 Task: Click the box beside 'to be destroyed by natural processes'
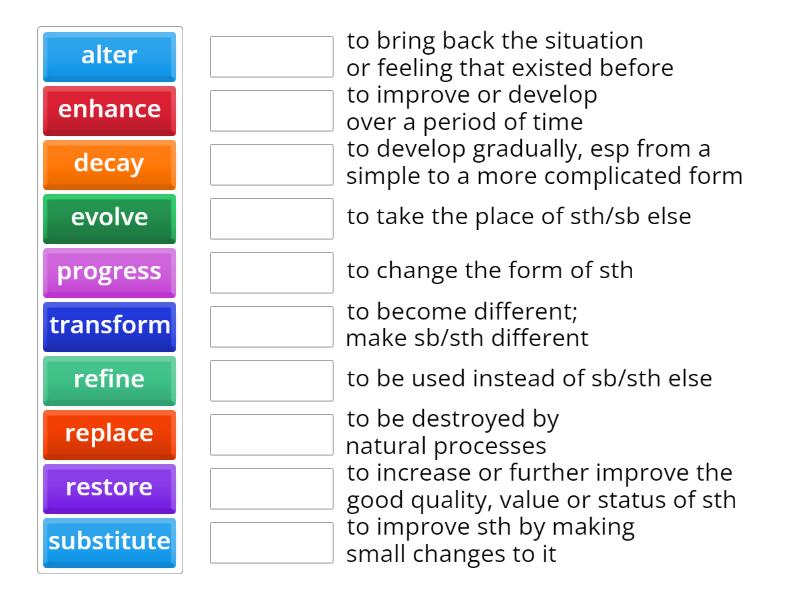(x=271, y=434)
